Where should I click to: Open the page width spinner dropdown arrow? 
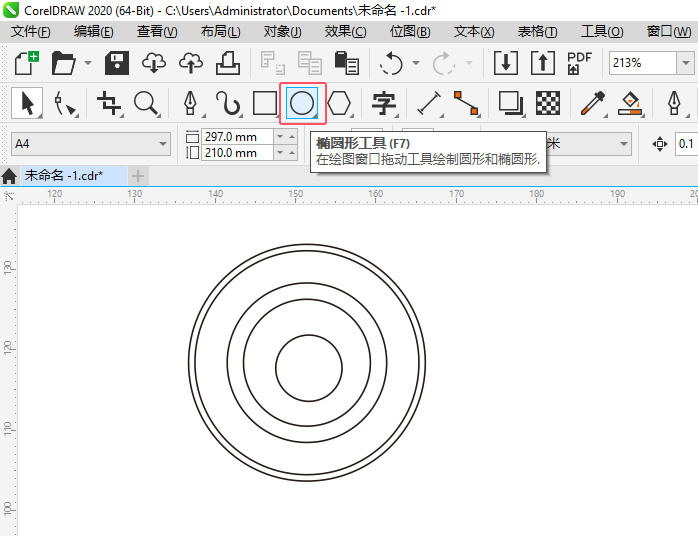pyautogui.click(x=280, y=136)
